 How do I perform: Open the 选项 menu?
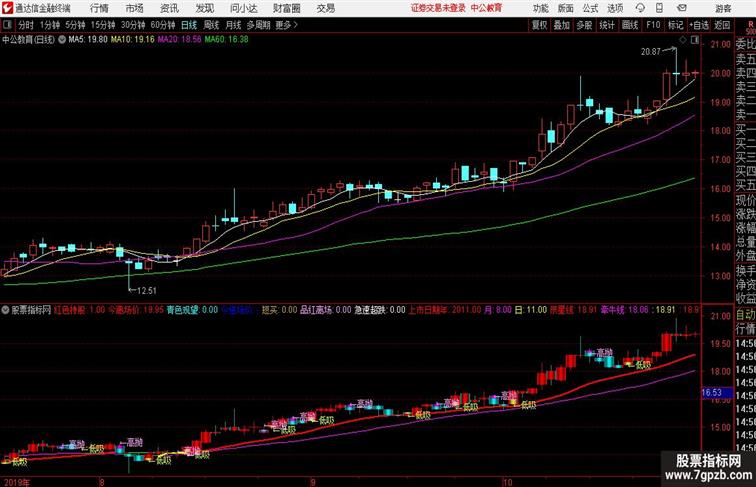615,8
